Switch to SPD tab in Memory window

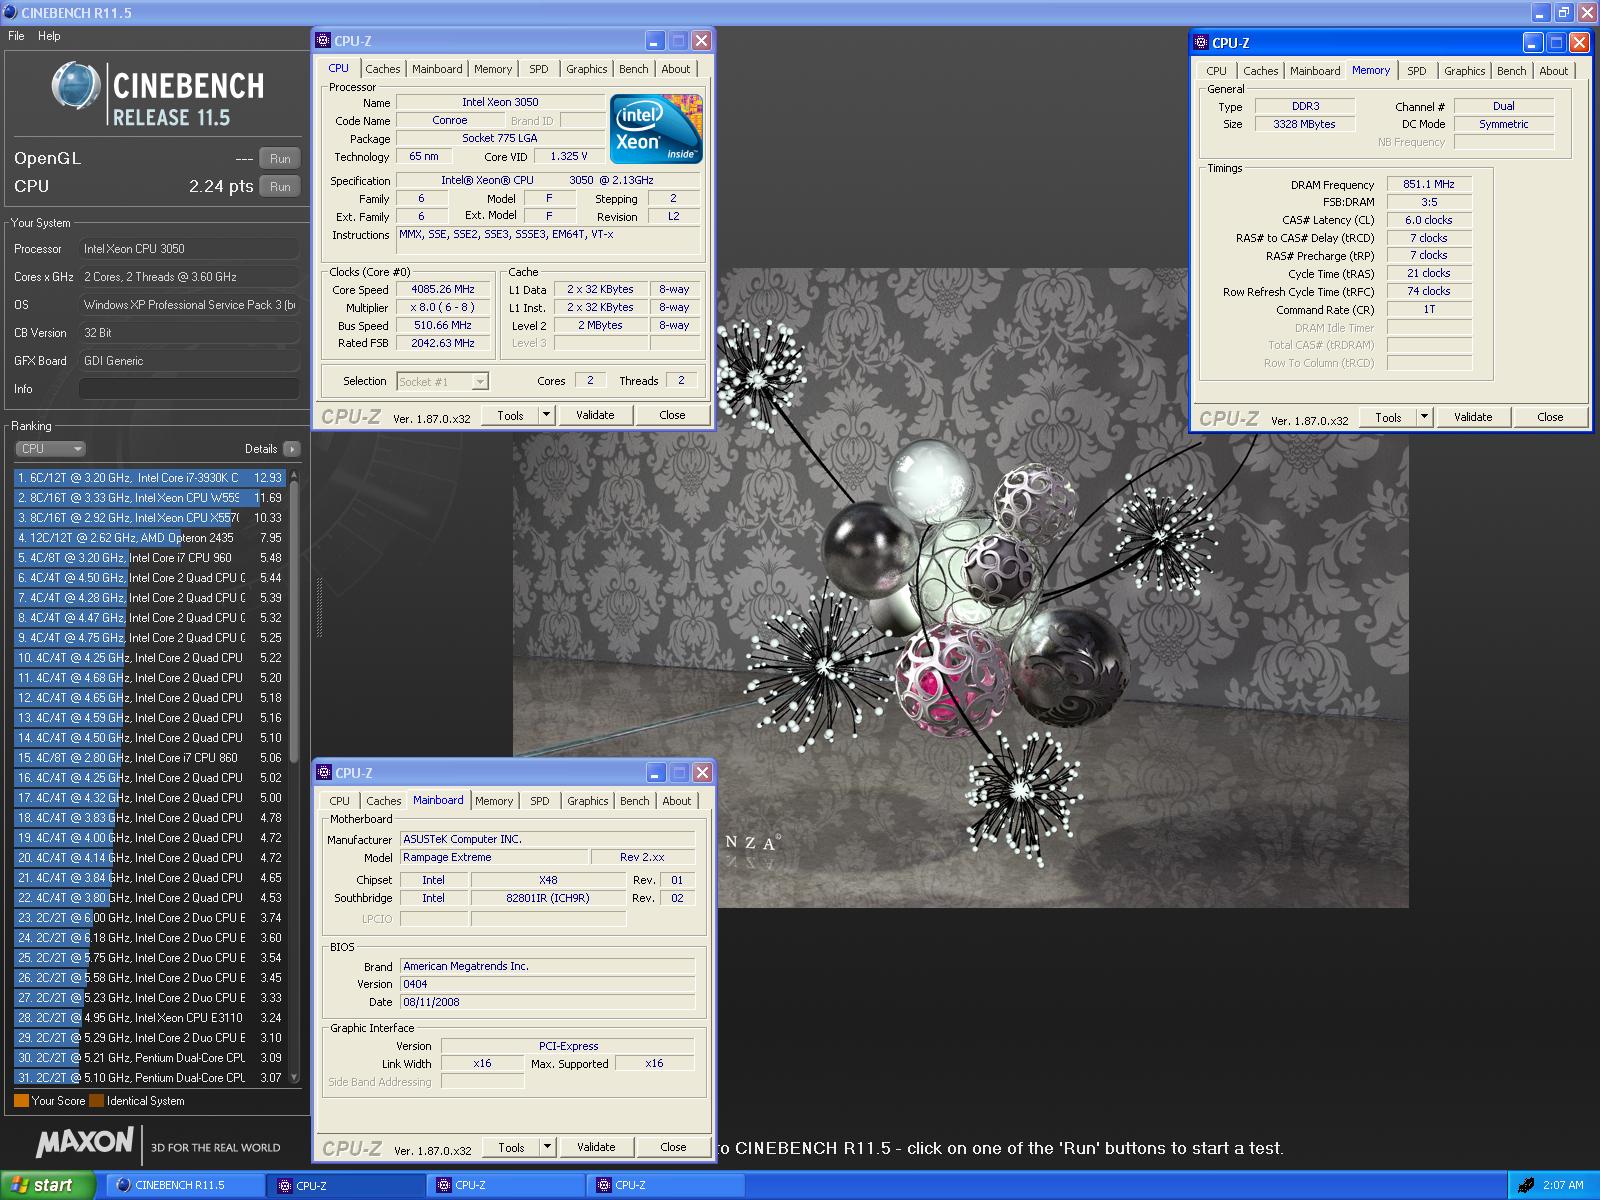pos(1417,71)
